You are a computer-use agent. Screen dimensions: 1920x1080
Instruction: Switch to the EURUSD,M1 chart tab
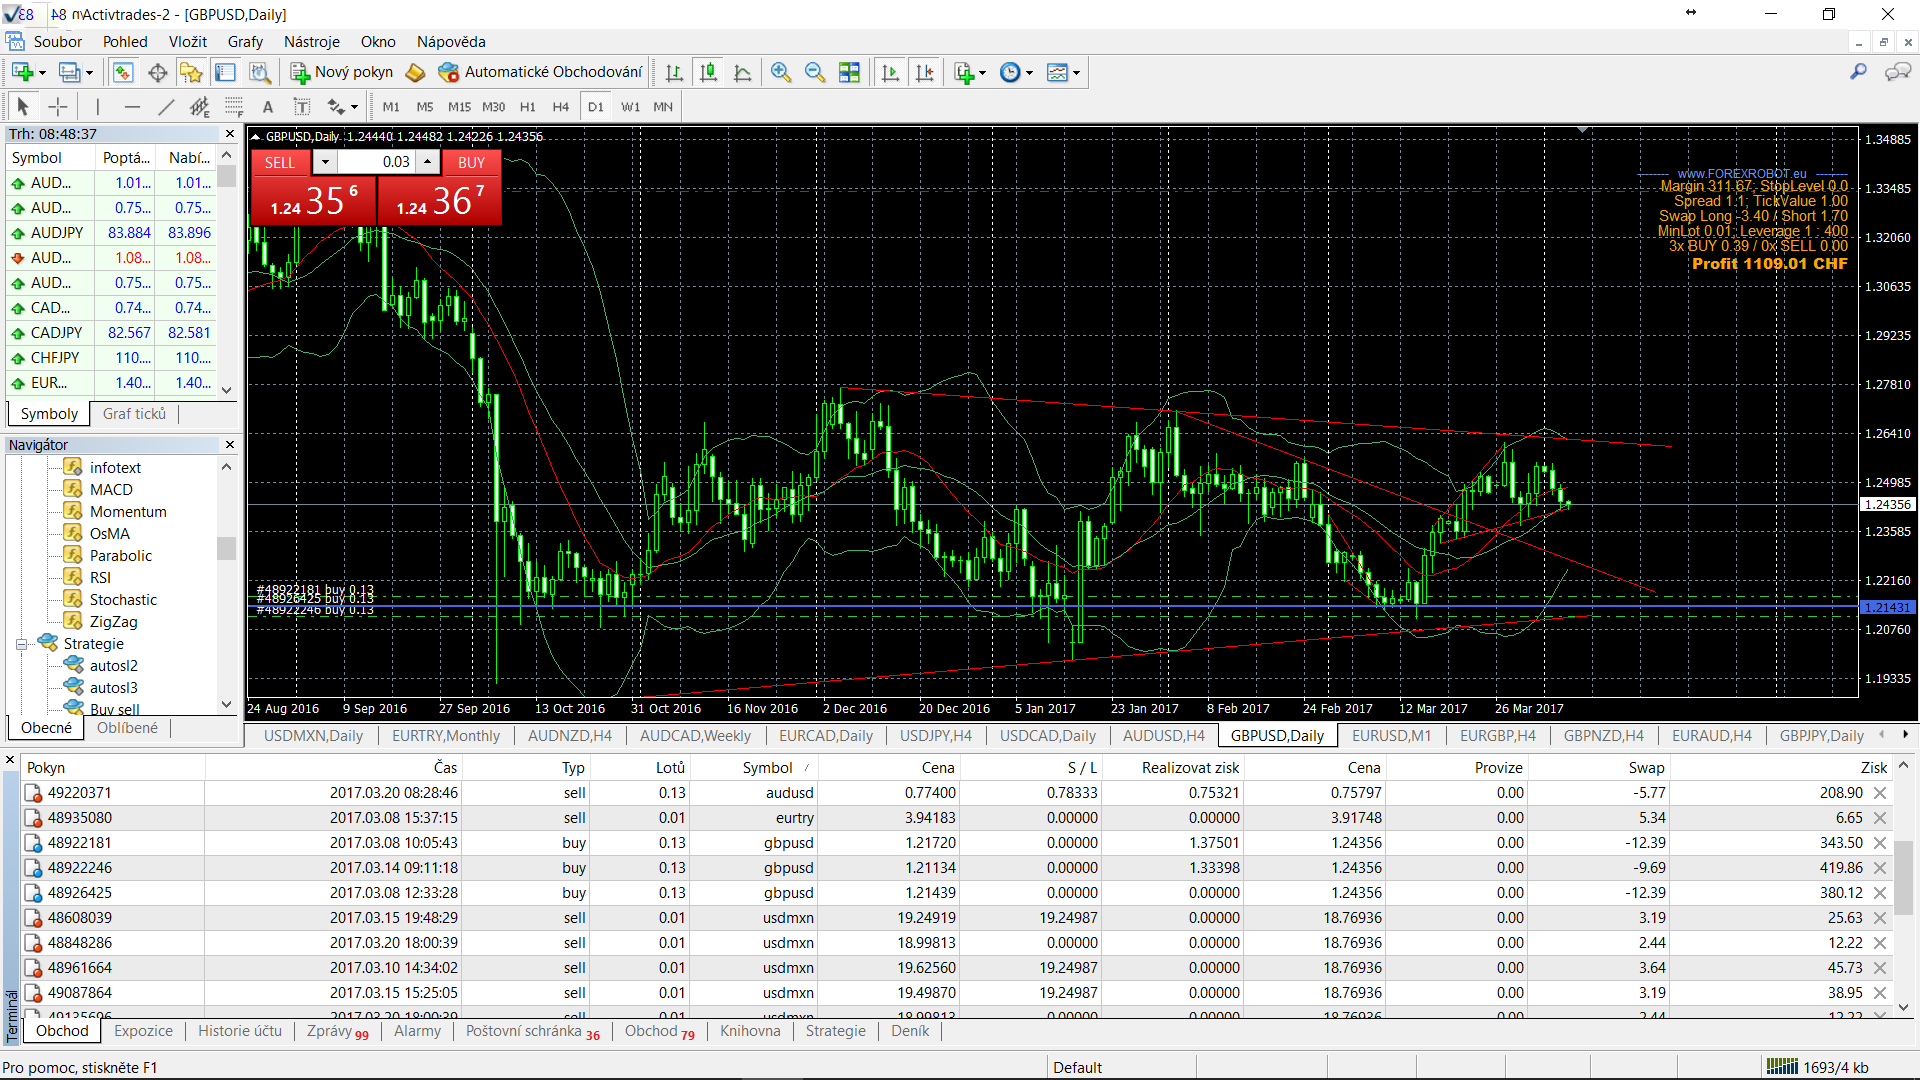point(1391,735)
